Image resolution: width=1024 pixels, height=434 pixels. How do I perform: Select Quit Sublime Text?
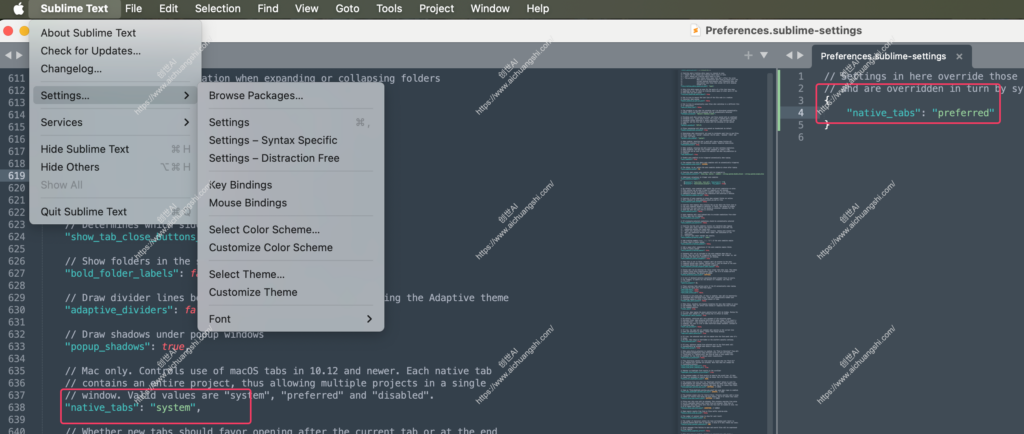[x=115, y=211]
